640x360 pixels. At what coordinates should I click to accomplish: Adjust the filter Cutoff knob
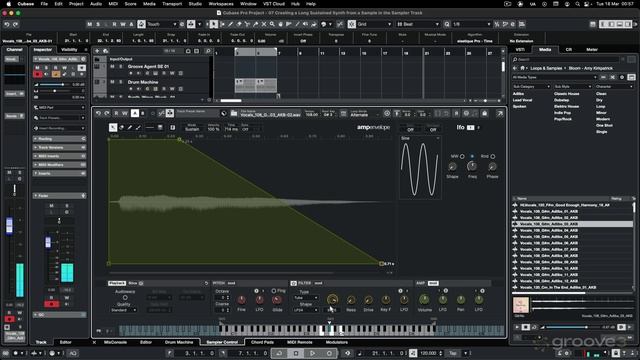(333, 300)
